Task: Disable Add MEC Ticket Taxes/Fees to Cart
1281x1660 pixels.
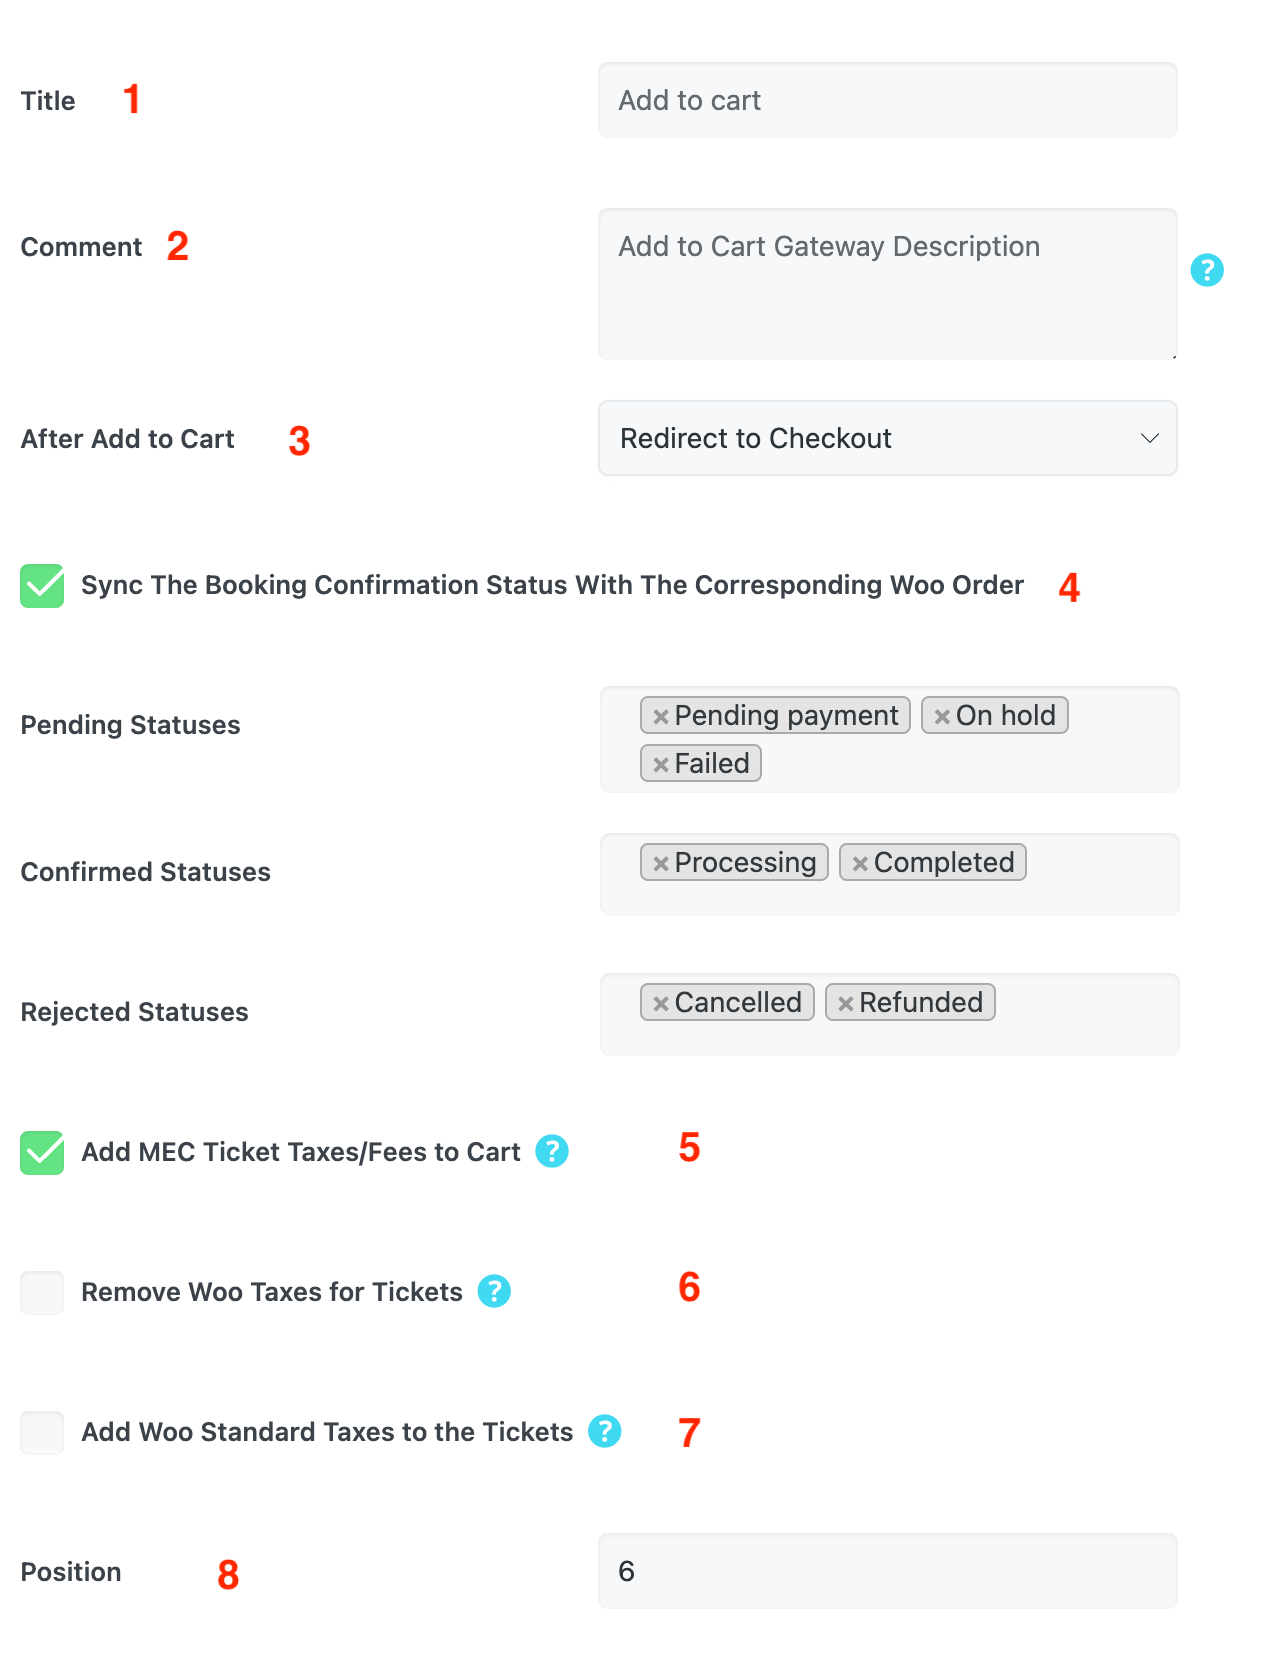Action: (42, 1152)
